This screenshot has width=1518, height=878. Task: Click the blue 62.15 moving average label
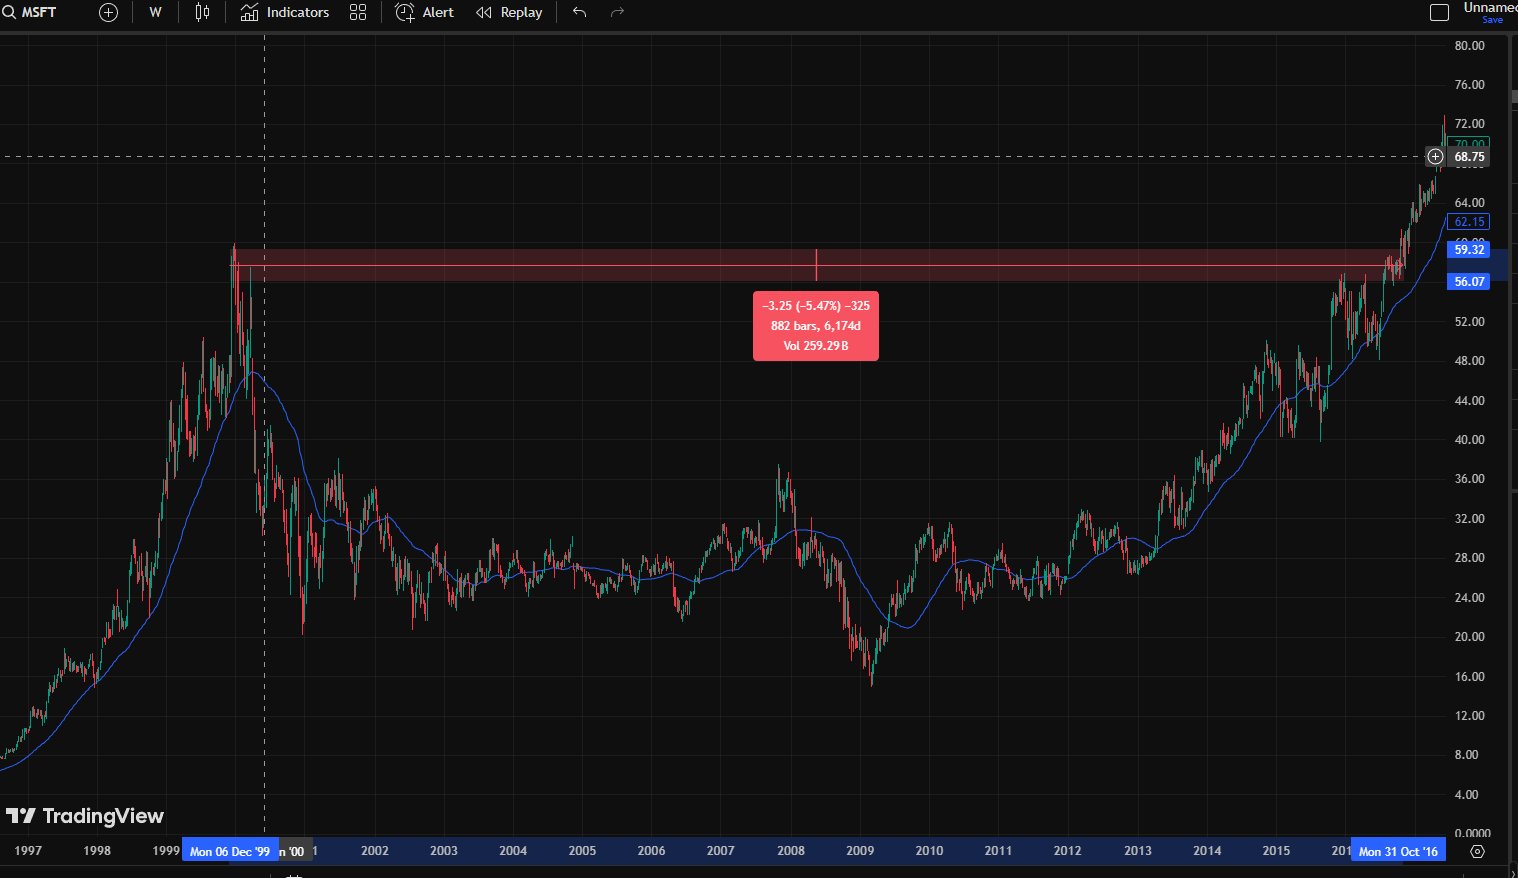coord(1469,222)
